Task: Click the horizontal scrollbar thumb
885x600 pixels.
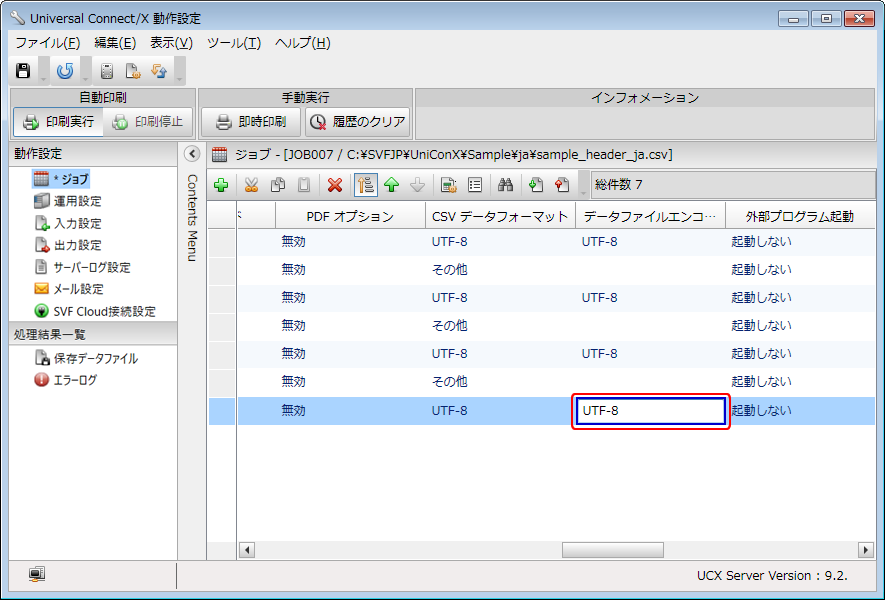Action: tap(613, 550)
